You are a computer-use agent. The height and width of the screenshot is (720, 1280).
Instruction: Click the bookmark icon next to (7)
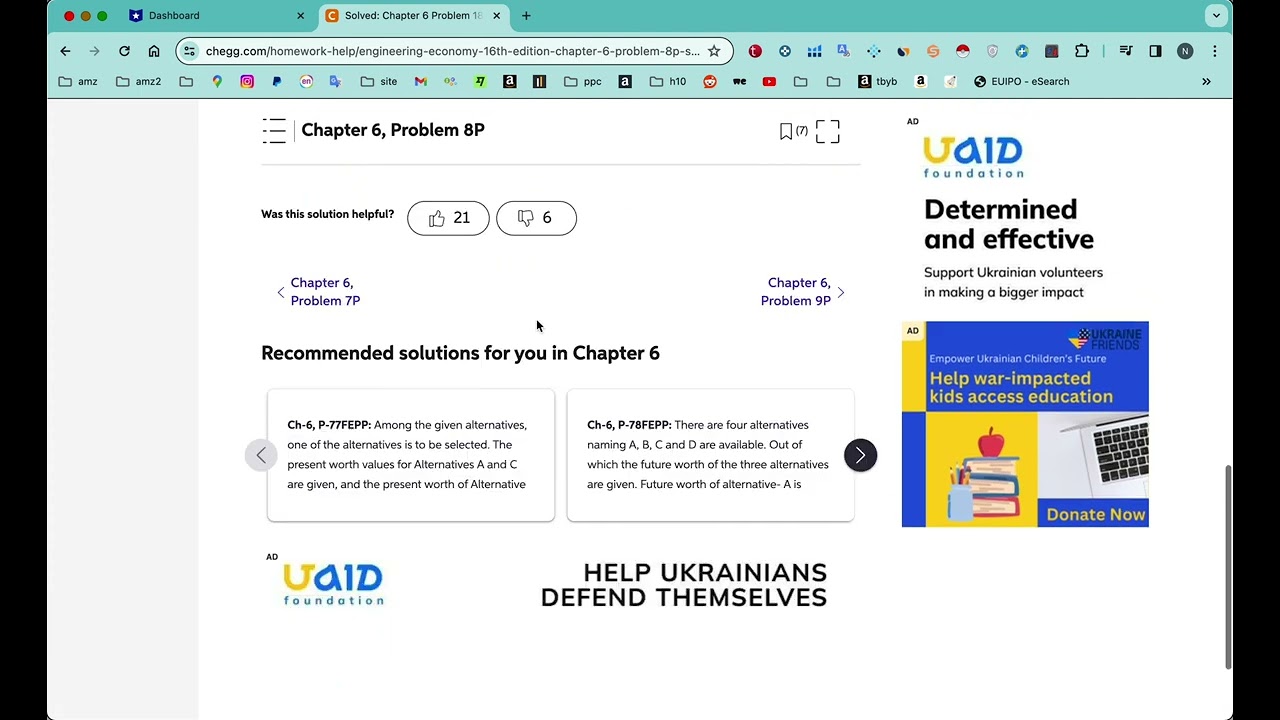pos(786,131)
